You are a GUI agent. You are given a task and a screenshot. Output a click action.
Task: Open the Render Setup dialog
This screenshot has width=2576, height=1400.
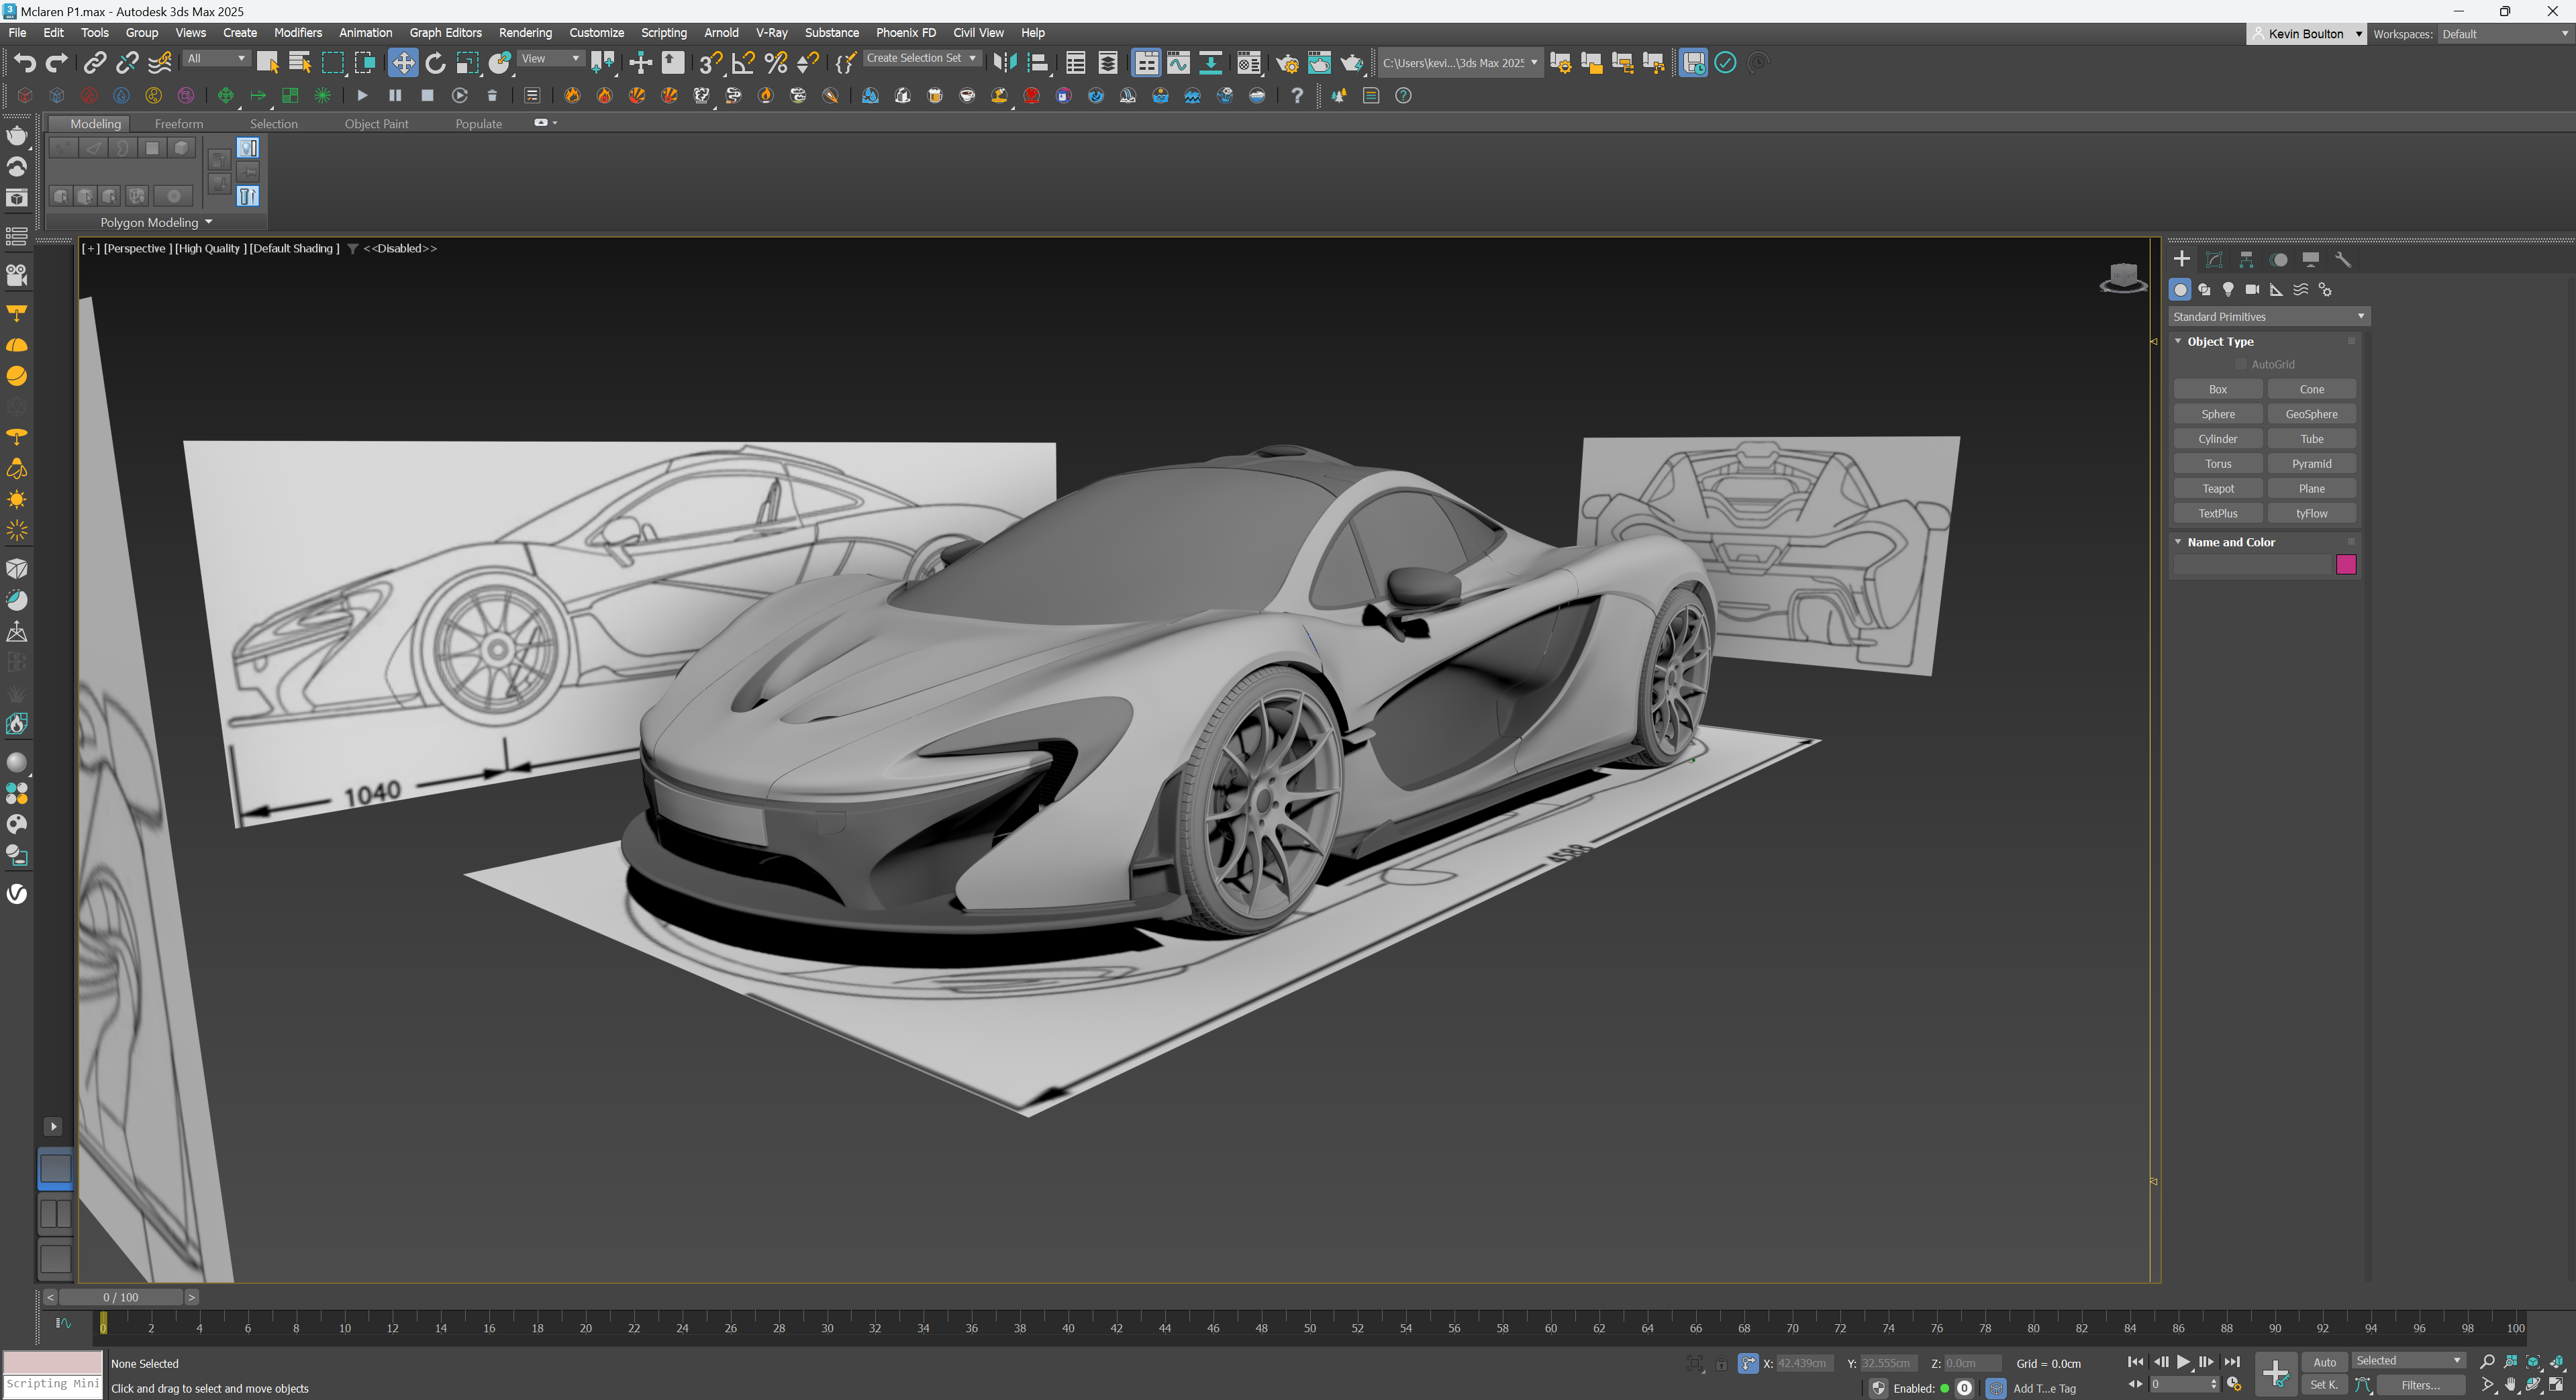pos(1287,63)
